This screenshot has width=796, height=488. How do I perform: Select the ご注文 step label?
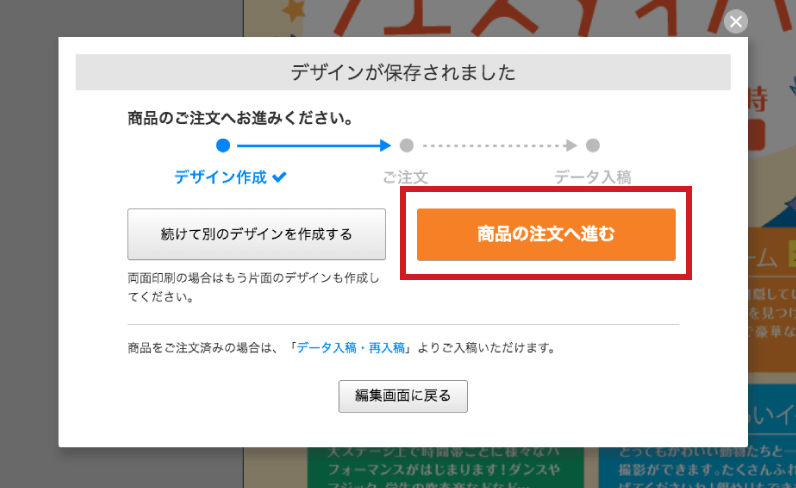405,177
